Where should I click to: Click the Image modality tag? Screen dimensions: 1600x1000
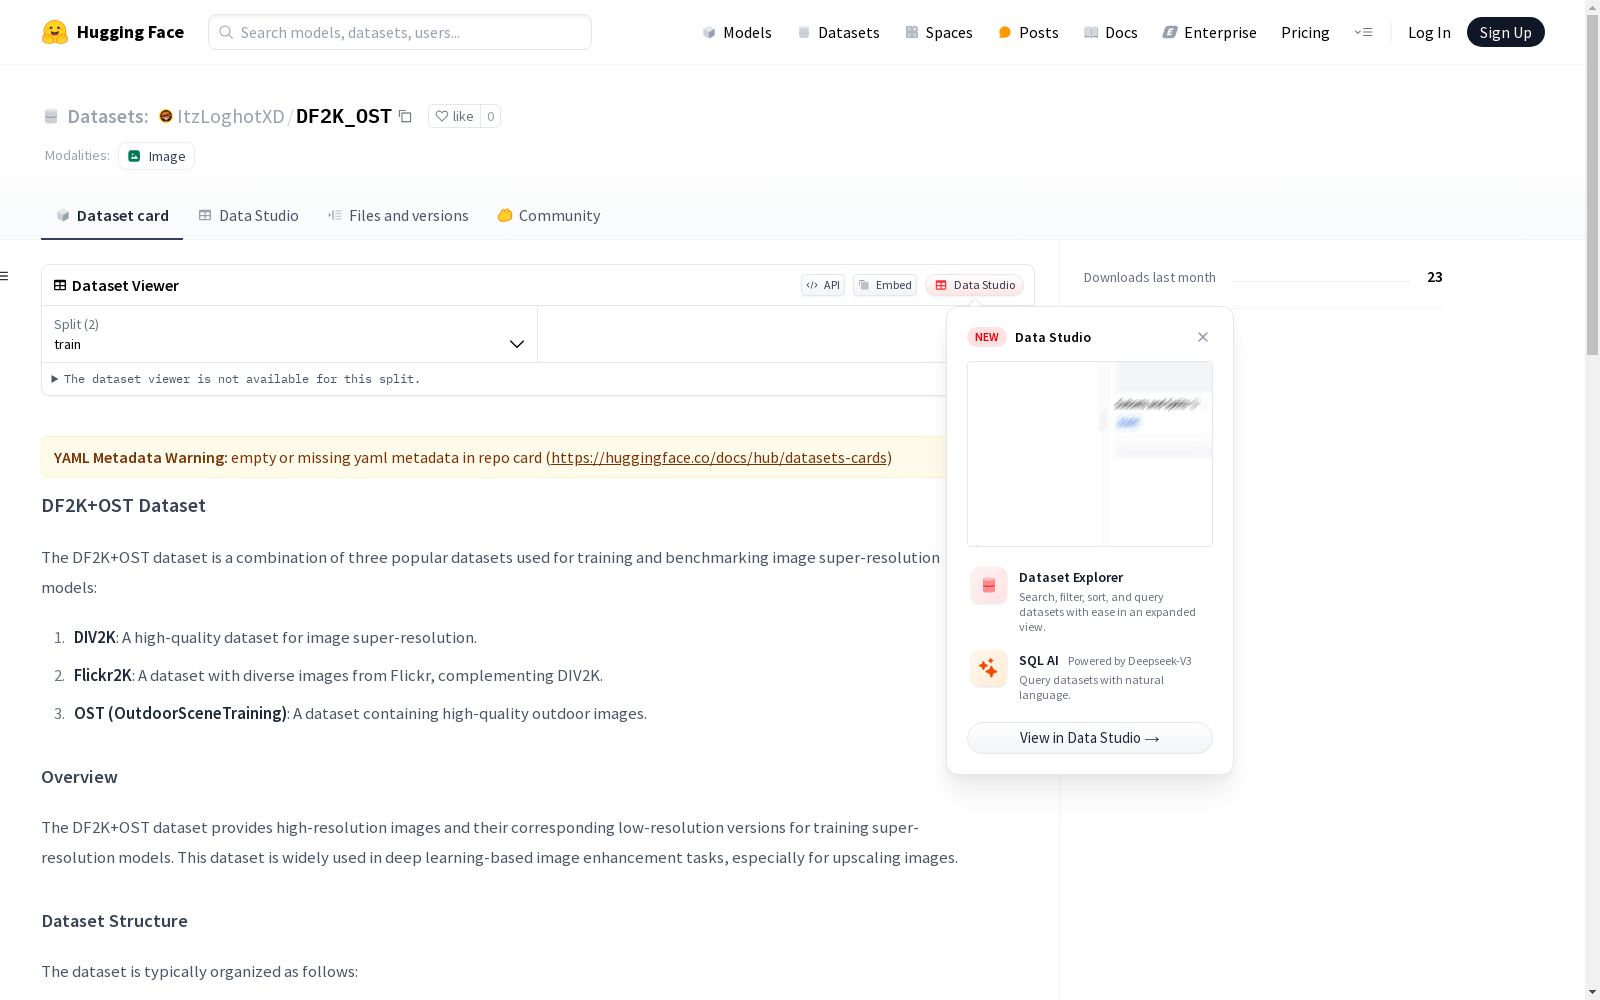[x=156, y=156]
